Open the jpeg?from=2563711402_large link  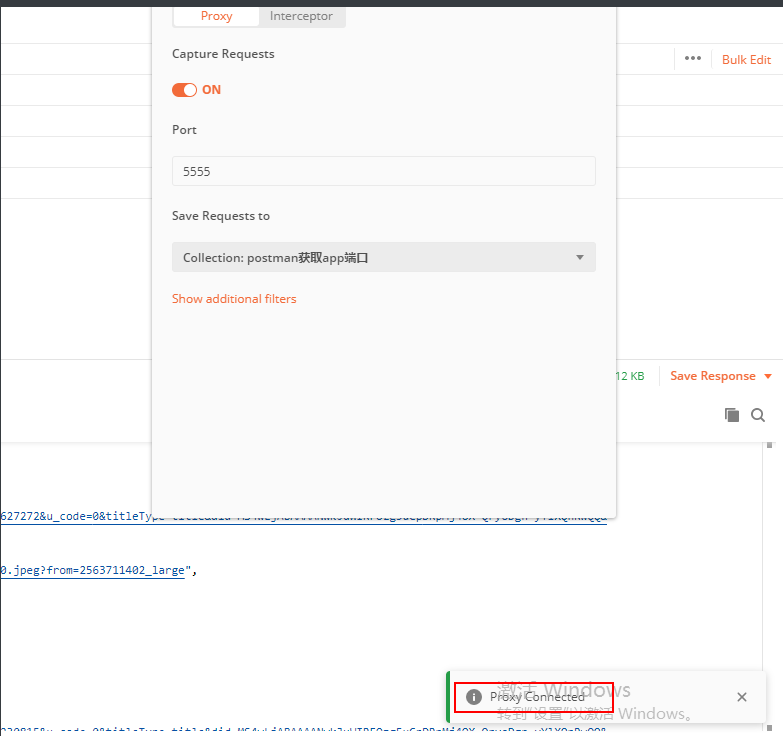pyautogui.click(x=92, y=570)
